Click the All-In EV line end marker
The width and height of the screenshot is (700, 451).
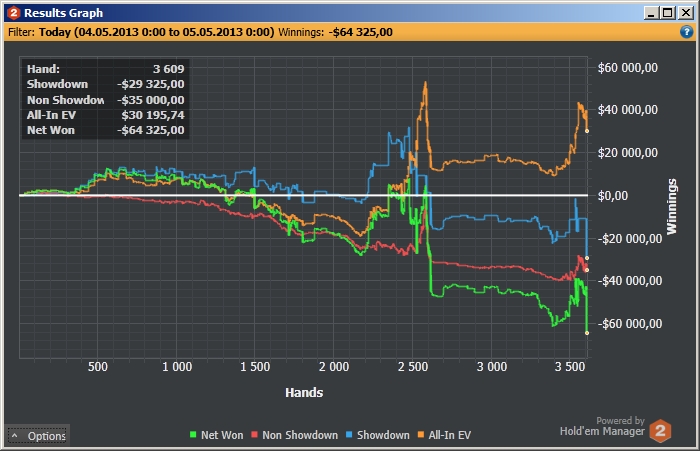[x=587, y=131]
